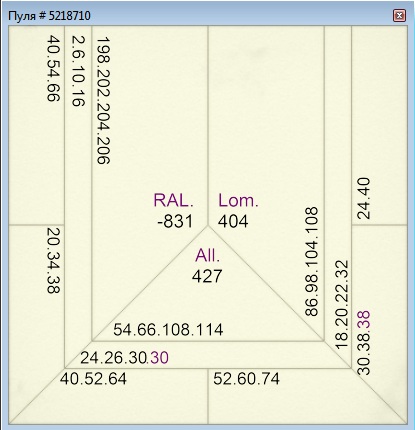This screenshot has height=430, width=415.
Task: Click the purple 30 value
Action: (159, 358)
